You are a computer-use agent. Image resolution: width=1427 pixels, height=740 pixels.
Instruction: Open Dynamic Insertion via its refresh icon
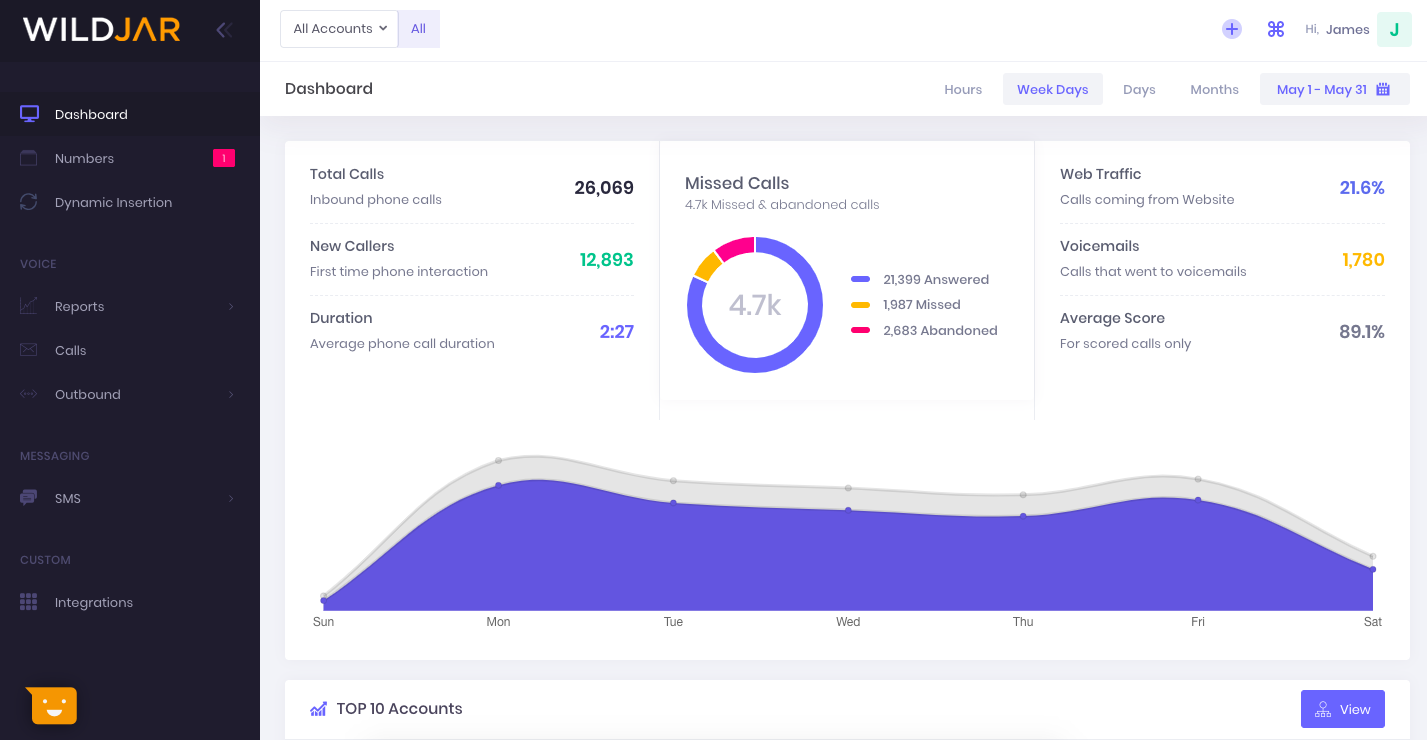click(x=29, y=201)
